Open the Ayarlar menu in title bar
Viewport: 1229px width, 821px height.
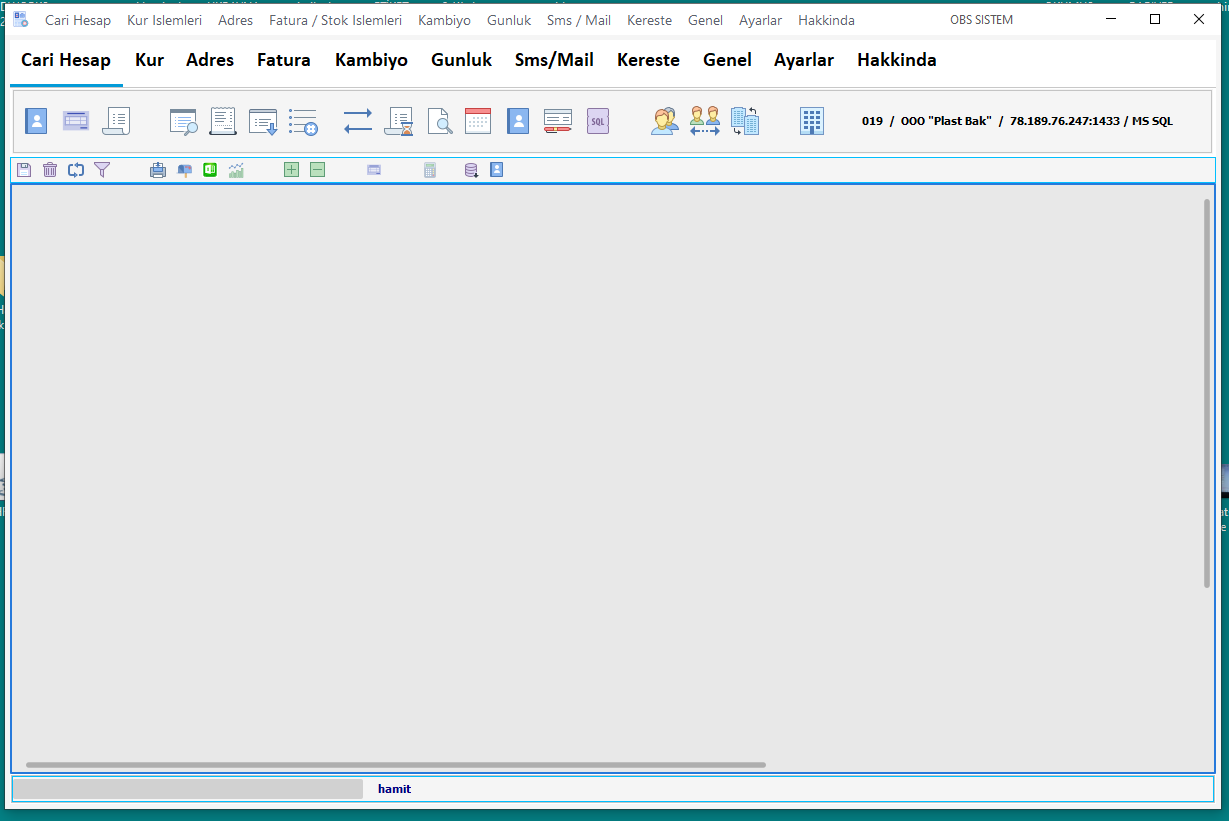(x=760, y=20)
